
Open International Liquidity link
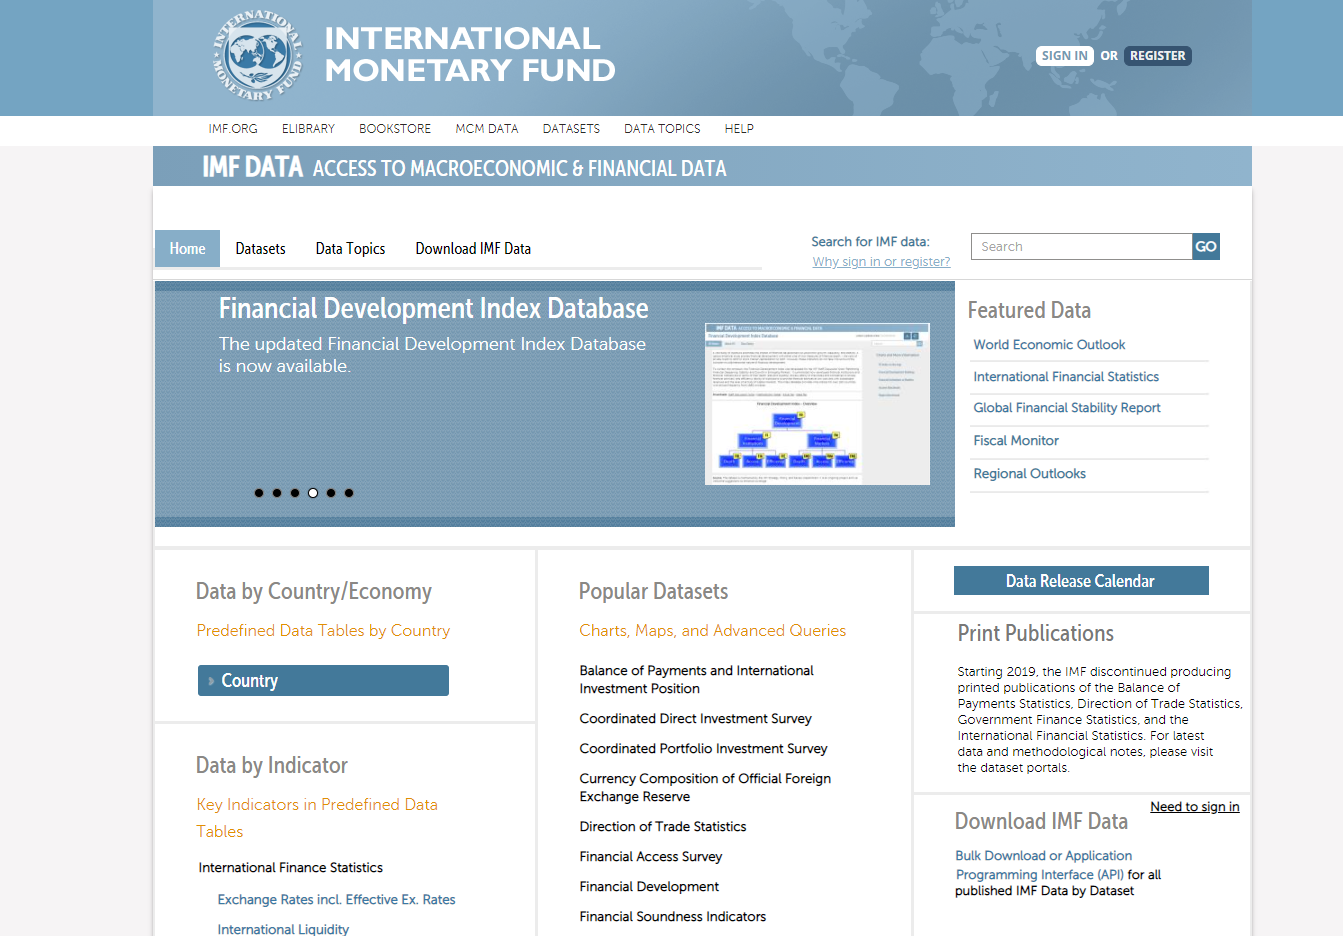tap(283, 929)
